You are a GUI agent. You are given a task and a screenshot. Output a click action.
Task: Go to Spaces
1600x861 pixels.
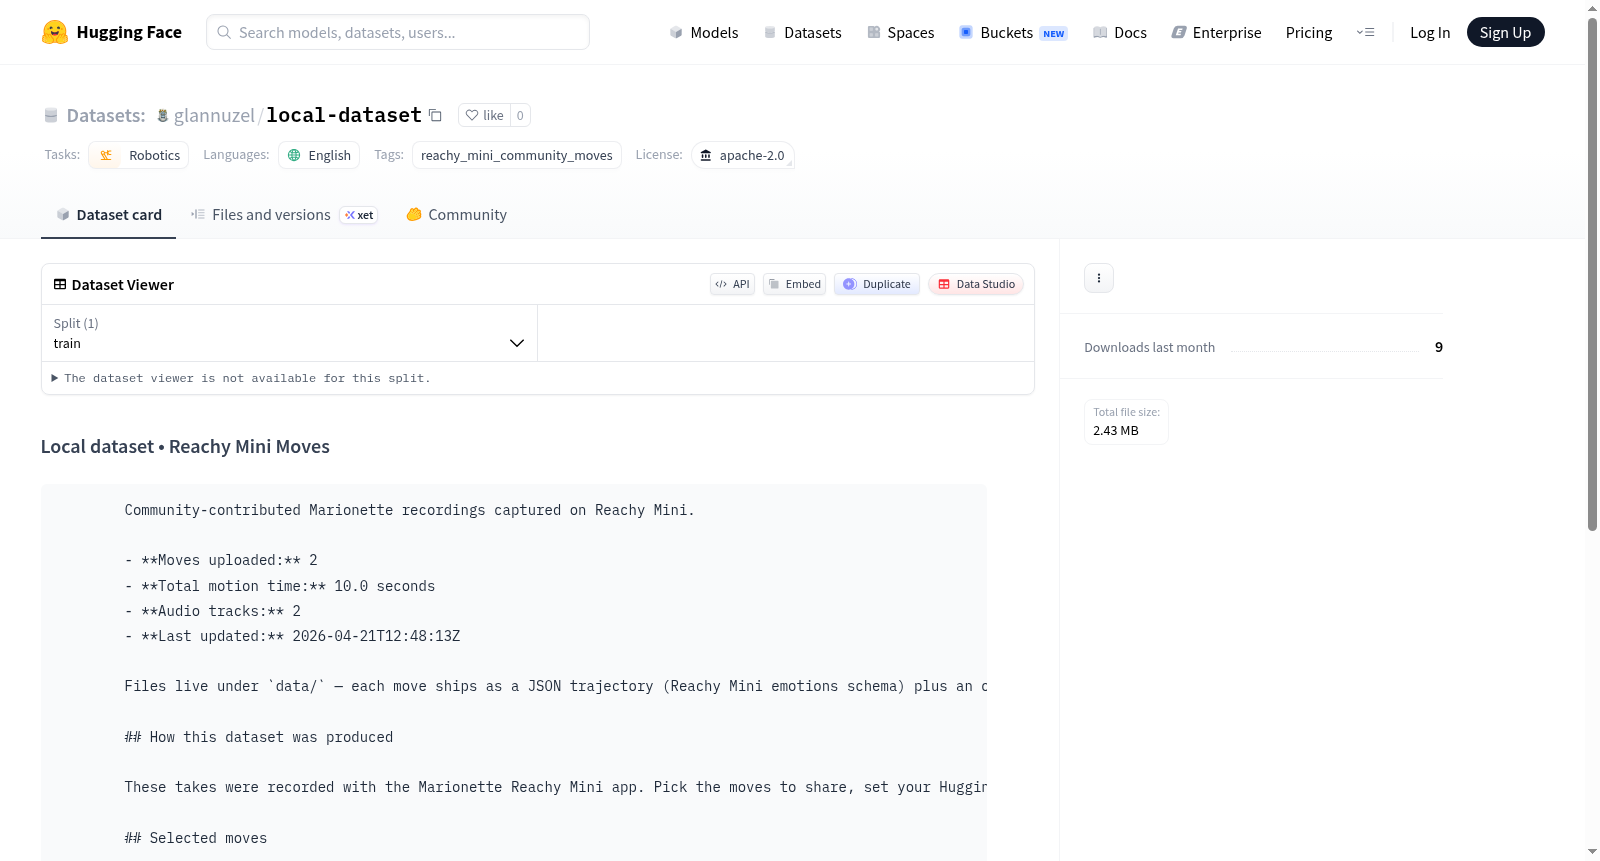(900, 32)
